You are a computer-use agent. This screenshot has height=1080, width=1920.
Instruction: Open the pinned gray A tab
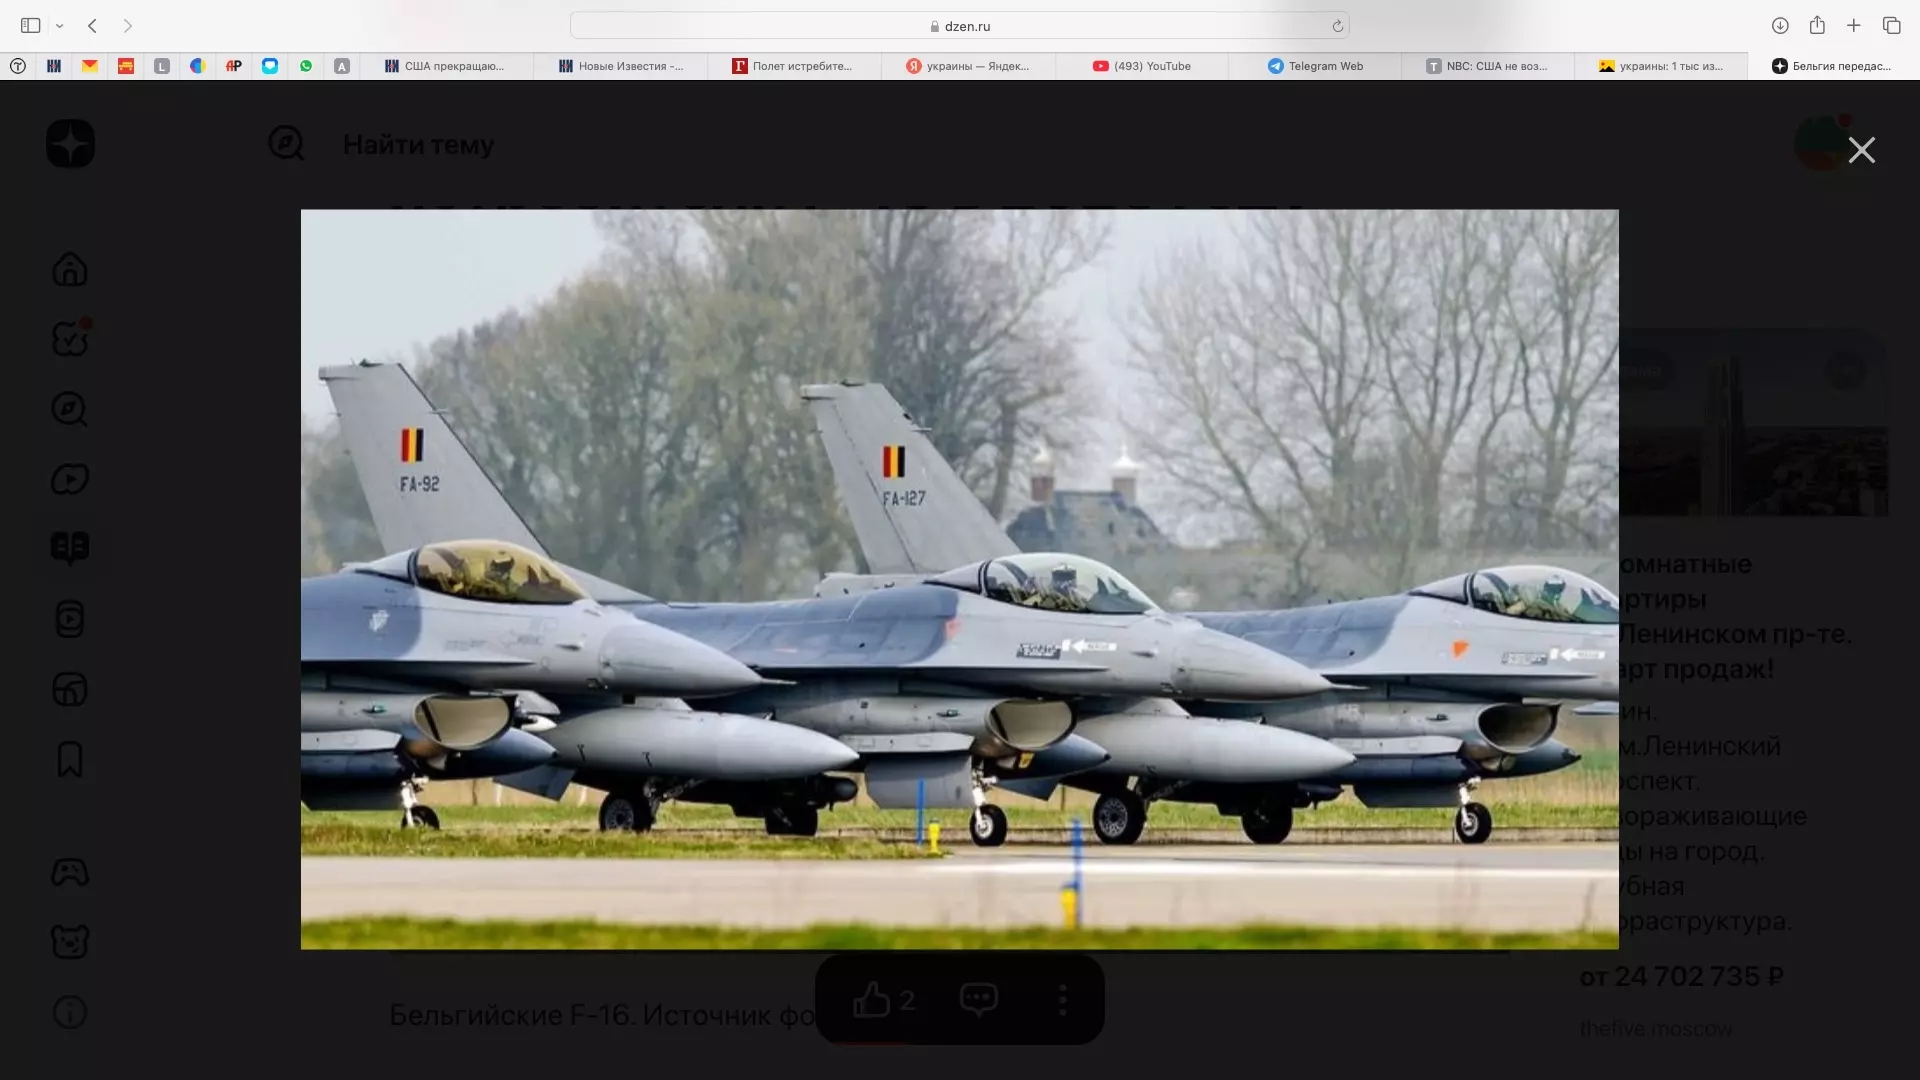342,66
